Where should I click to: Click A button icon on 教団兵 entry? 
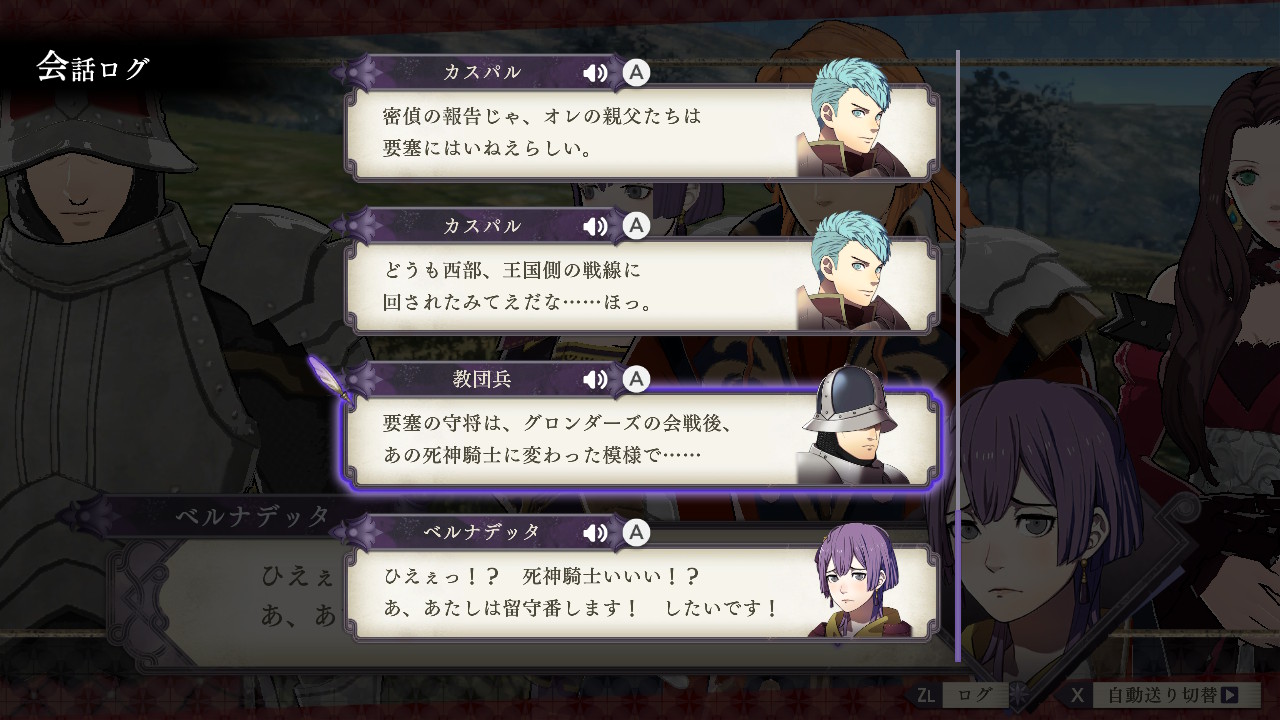[636, 379]
